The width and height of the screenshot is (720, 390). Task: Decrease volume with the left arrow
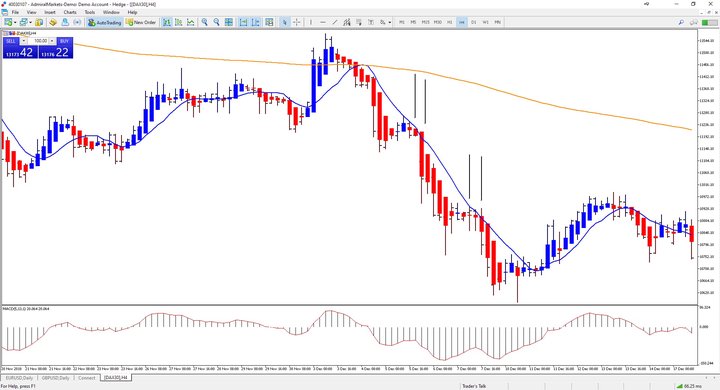[24, 41]
